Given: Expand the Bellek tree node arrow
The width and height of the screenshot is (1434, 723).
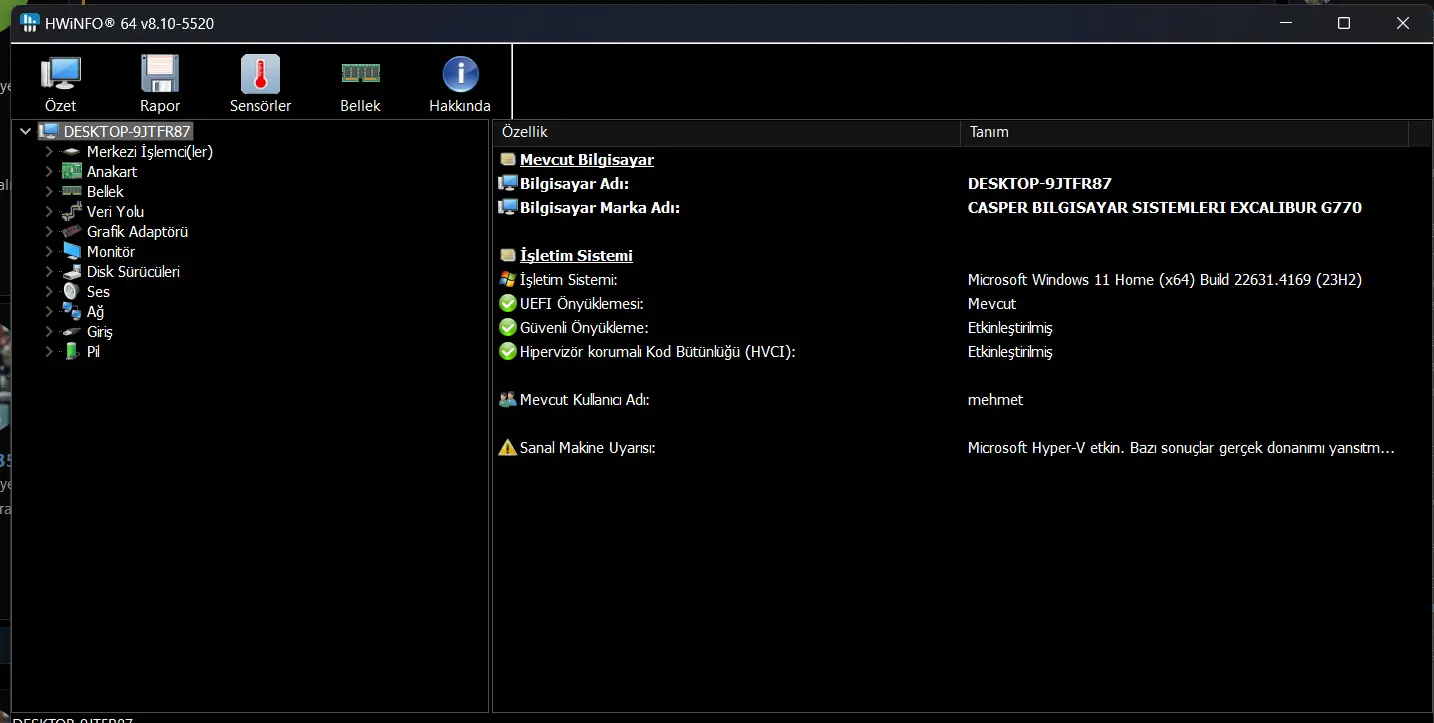Looking at the screenshot, I should 48,192.
